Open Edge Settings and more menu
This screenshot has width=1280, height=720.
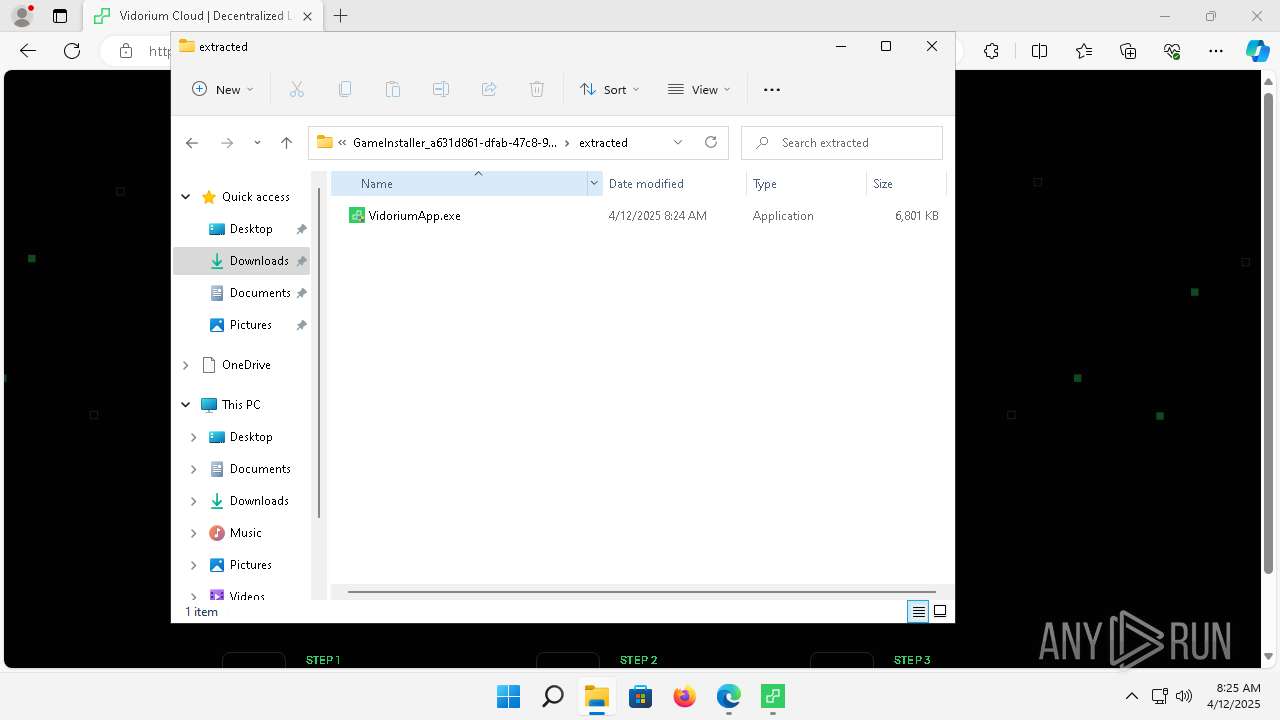pyautogui.click(x=1216, y=51)
